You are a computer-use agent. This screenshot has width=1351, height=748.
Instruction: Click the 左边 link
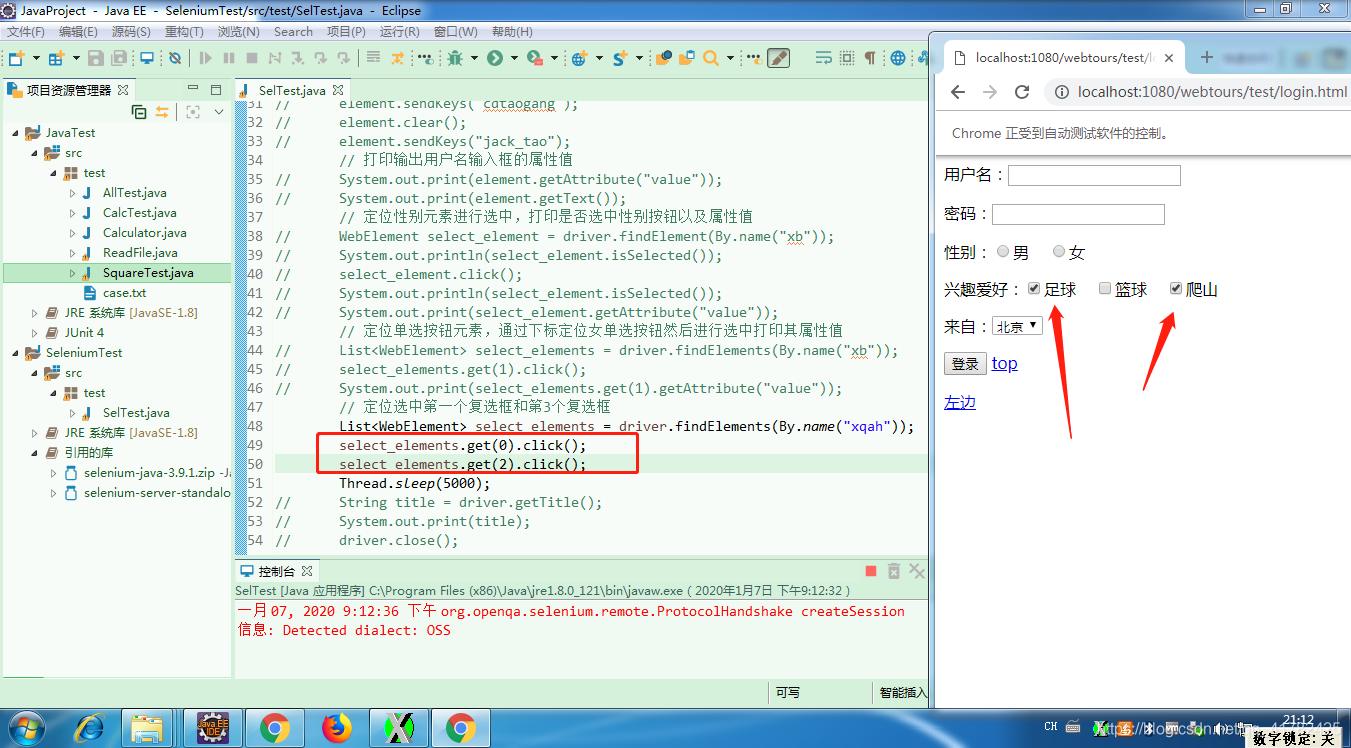pos(960,402)
